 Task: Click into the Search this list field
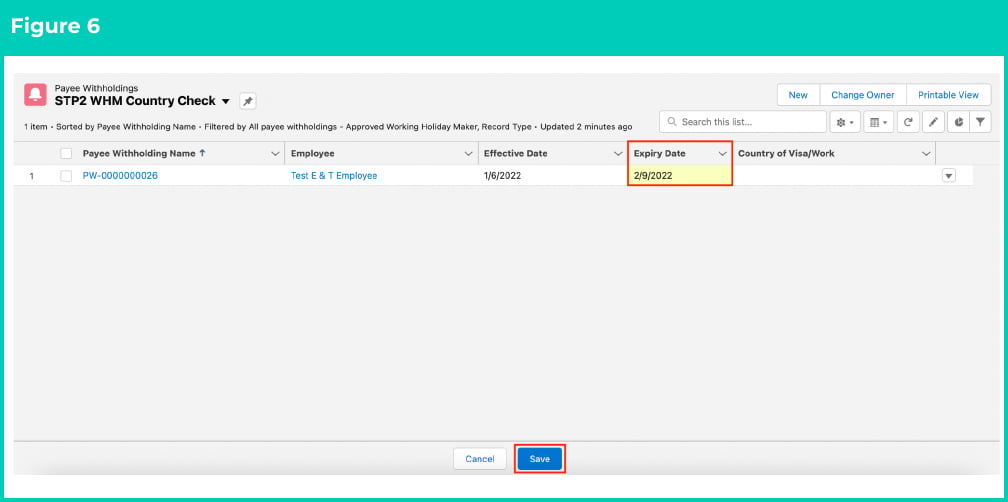tap(743, 121)
